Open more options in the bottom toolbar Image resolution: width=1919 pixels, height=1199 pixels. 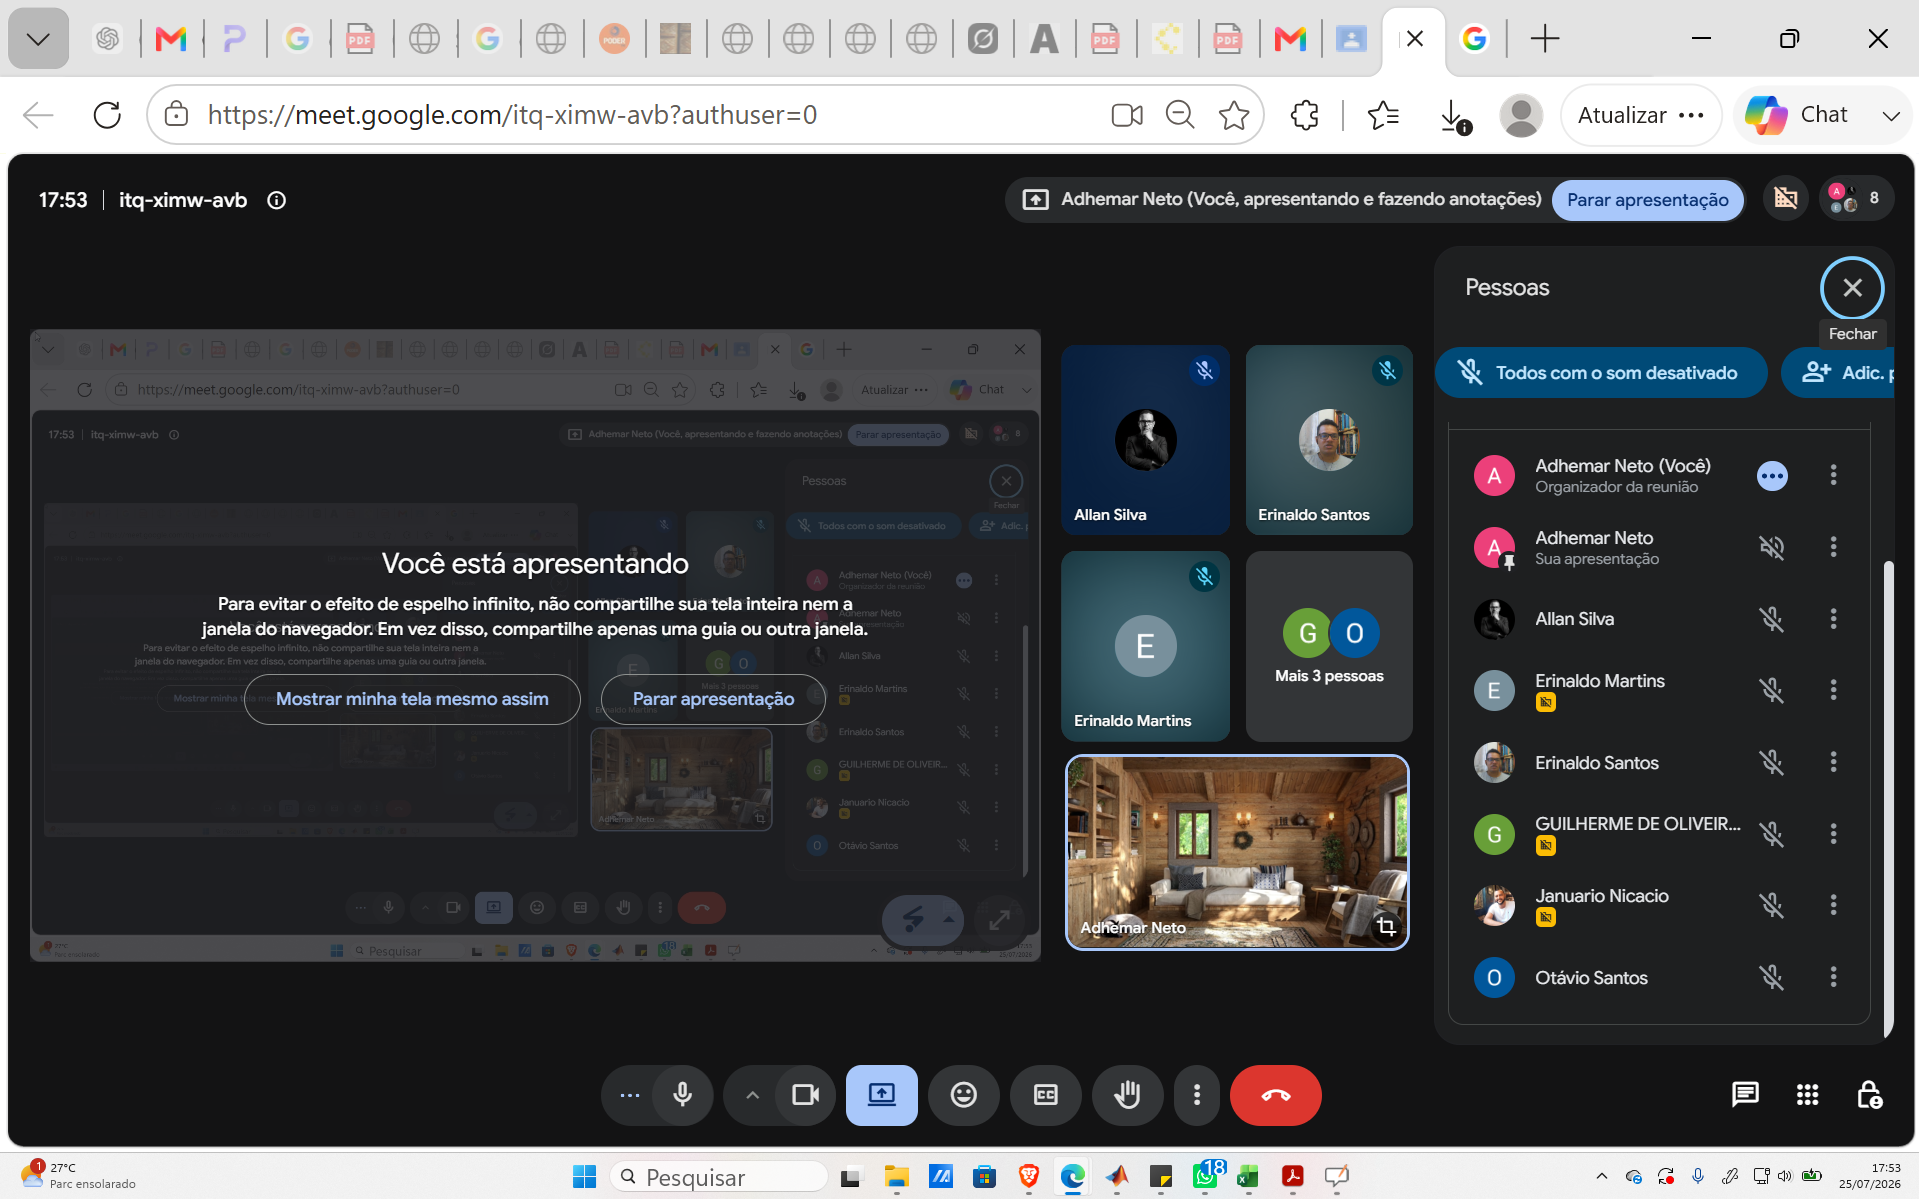point(1196,1095)
